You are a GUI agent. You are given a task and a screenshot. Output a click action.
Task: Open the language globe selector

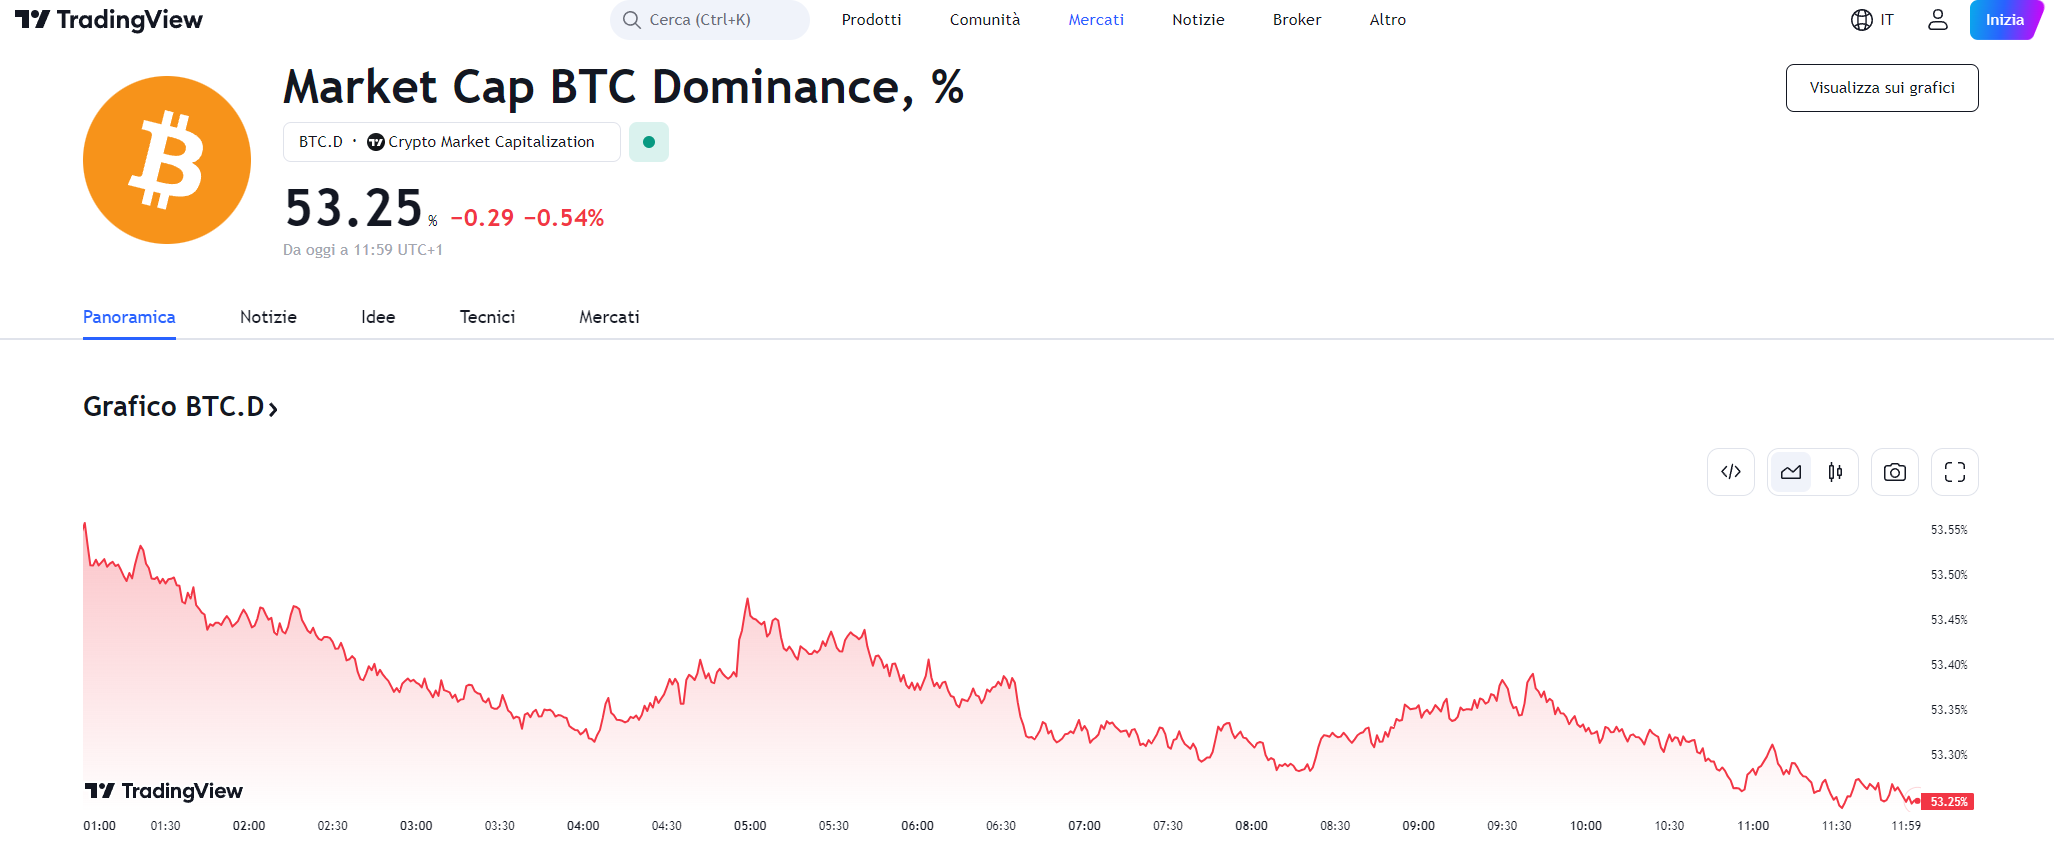1872,20
